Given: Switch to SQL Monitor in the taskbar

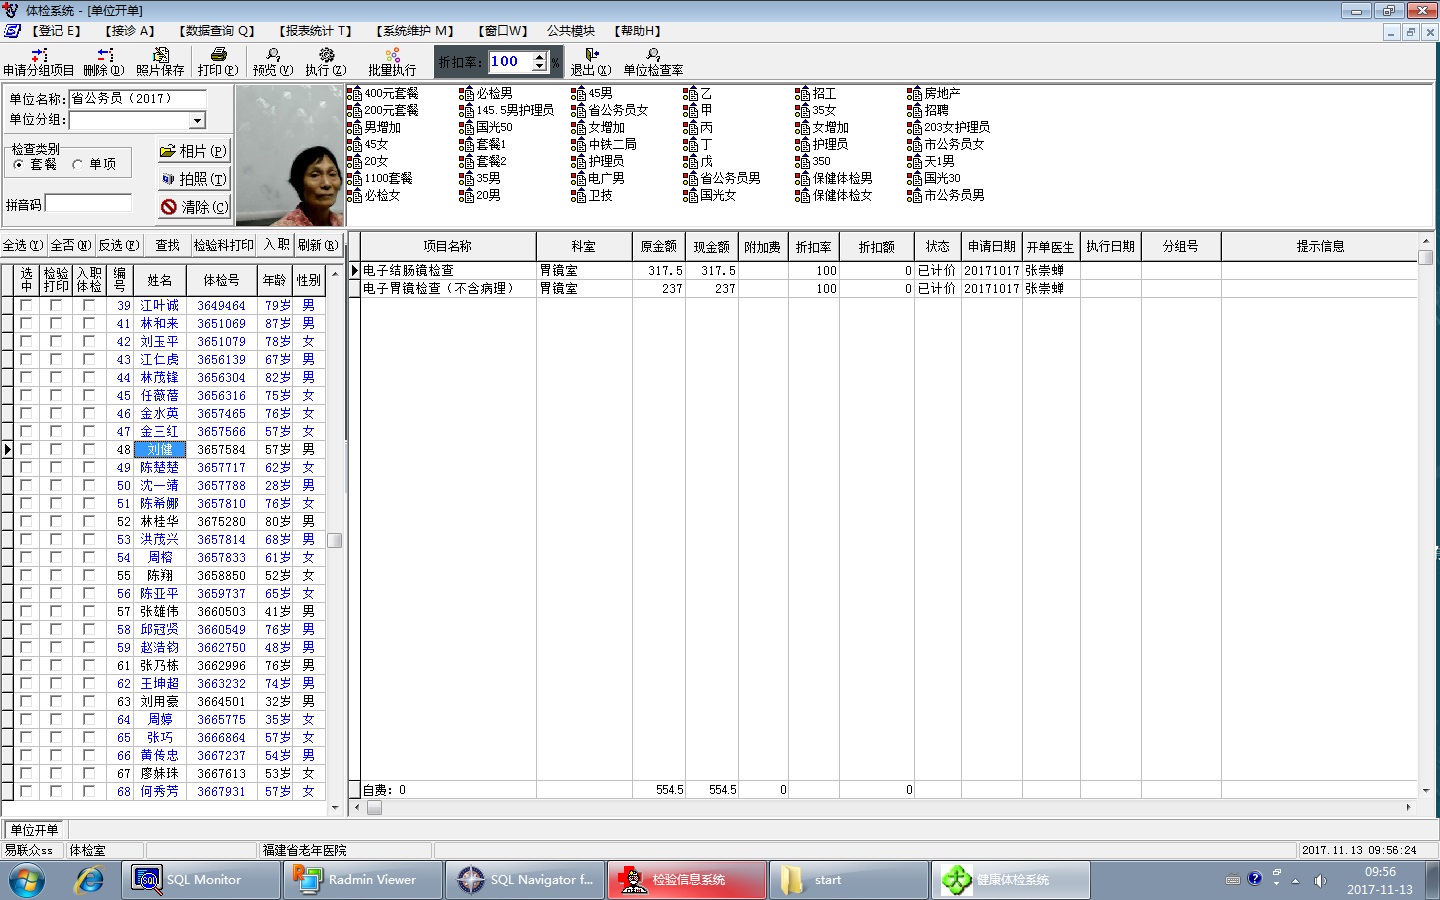Looking at the screenshot, I should (203, 880).
